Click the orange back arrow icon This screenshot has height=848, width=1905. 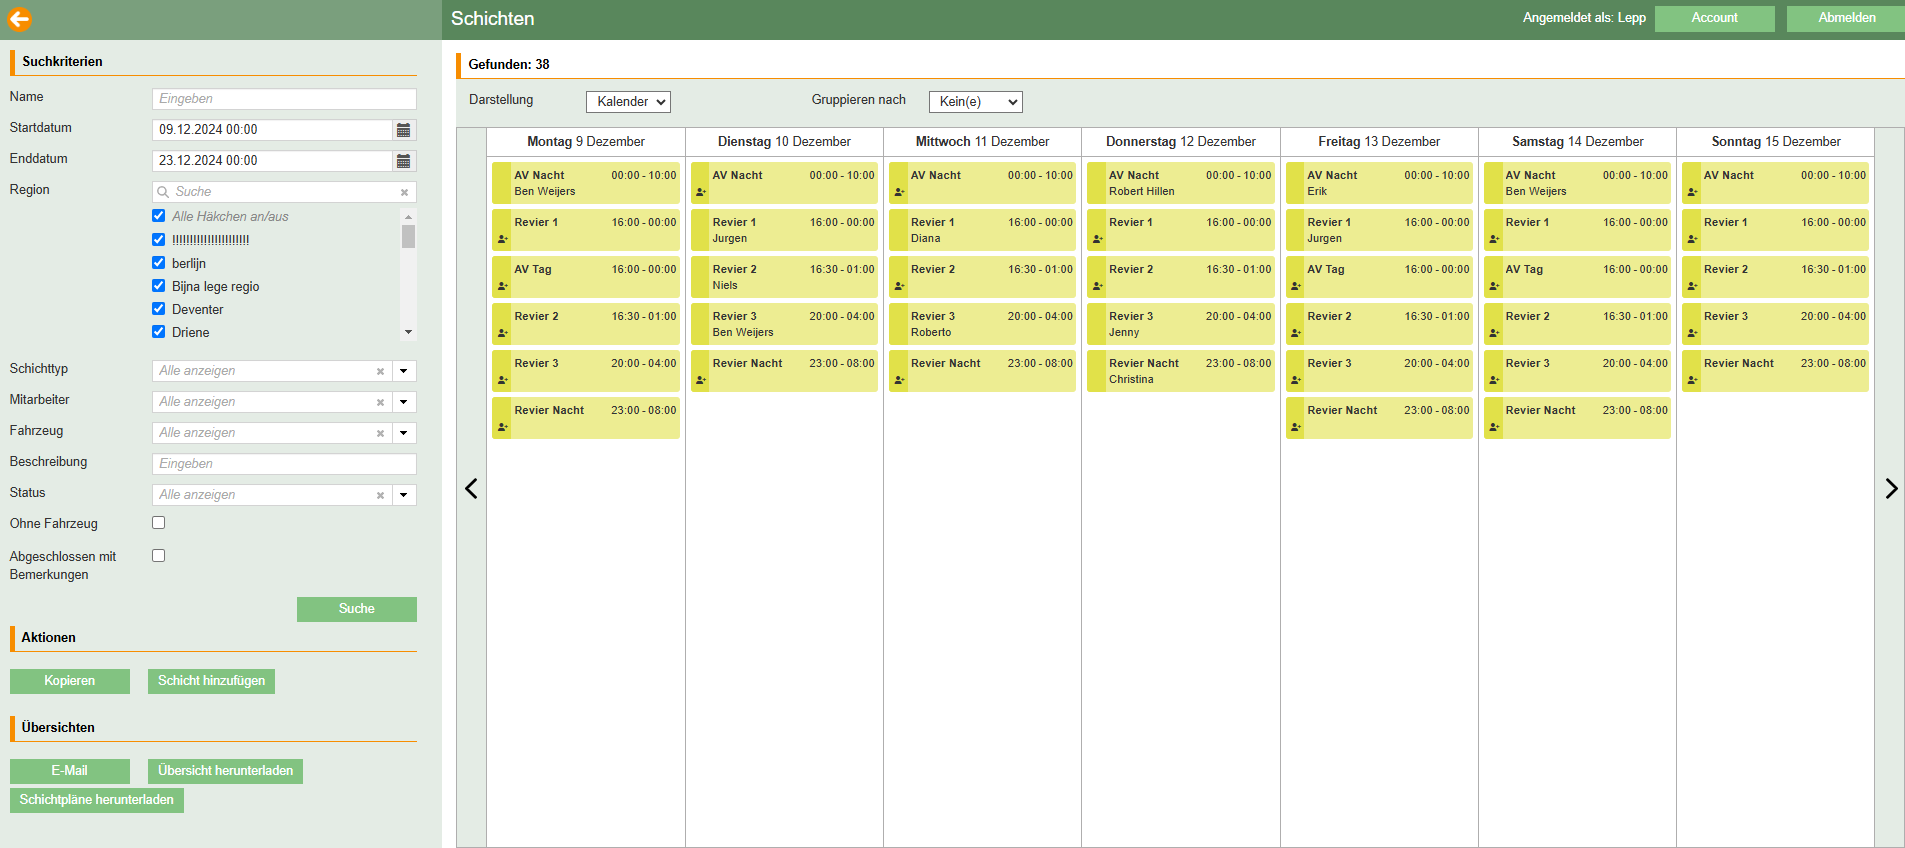click(x=19, y=19)
